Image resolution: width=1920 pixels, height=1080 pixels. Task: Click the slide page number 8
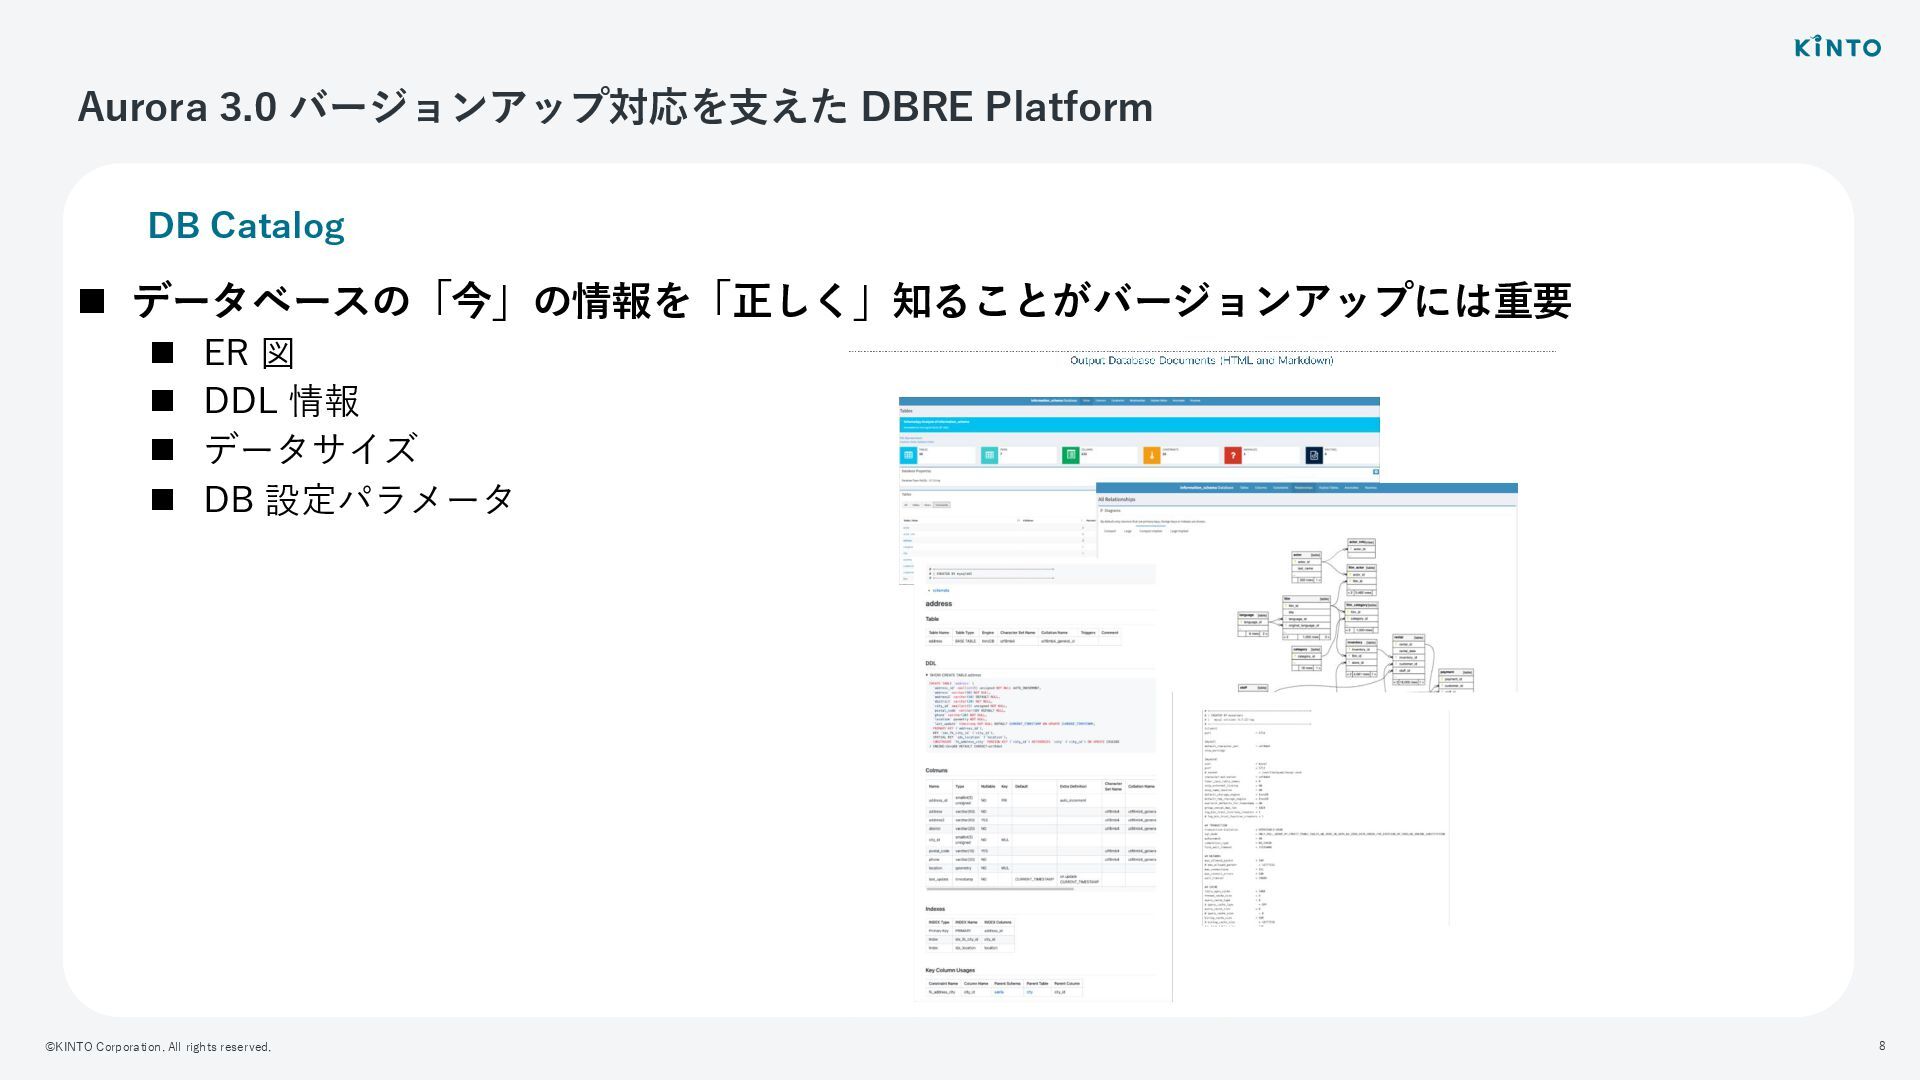click(x=1882, y=1046)
